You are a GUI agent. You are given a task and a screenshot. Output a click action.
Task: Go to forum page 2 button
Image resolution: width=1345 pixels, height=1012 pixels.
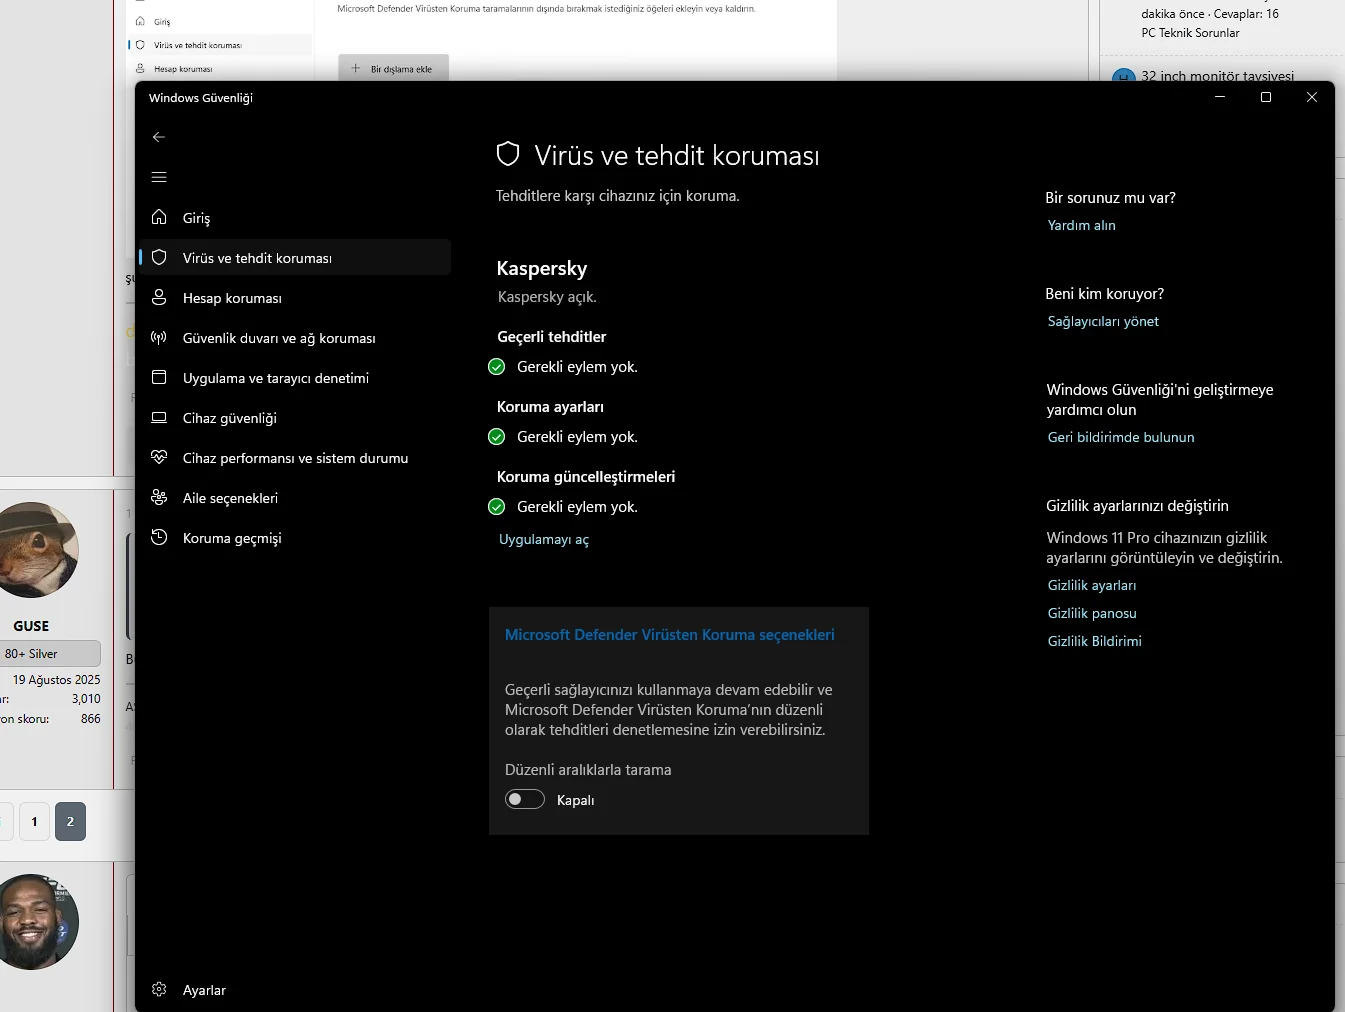[x=70, y=821]
